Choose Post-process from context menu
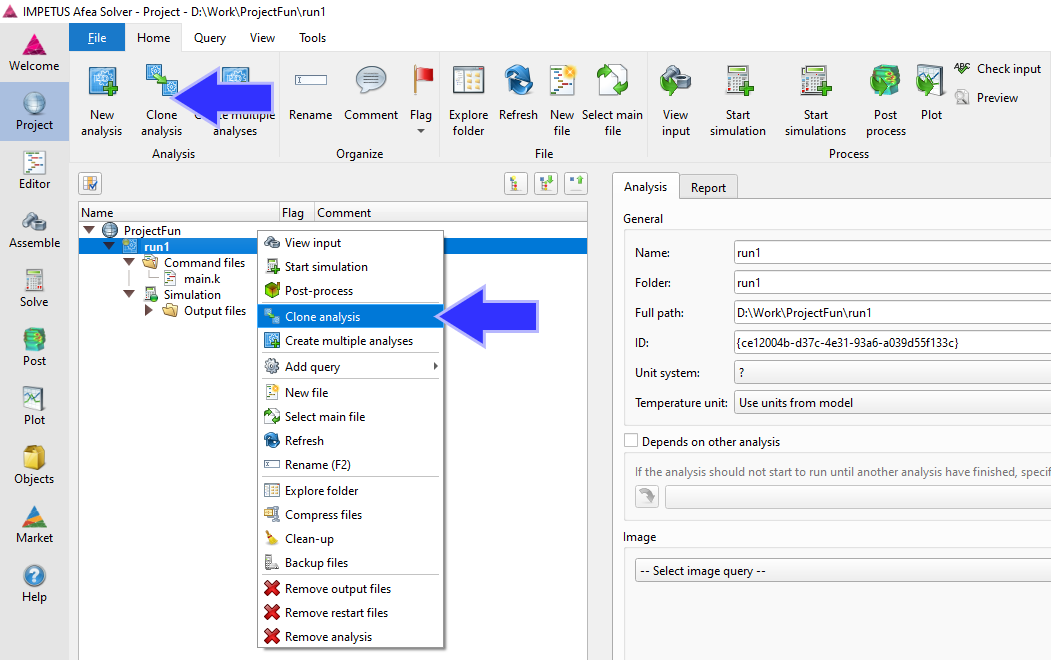This screenshot has width=1051, height=662. 351,291
